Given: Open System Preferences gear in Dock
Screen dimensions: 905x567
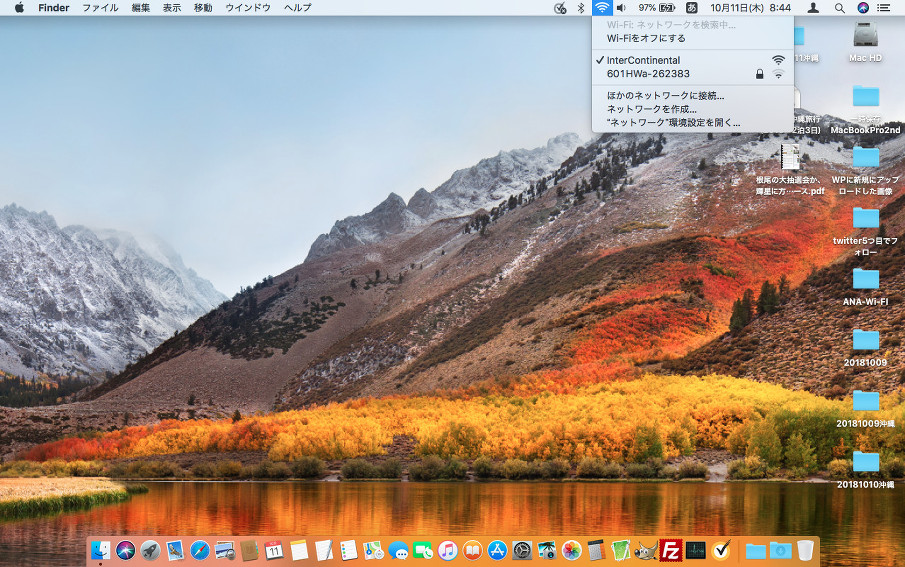Looking at the screenshot, I should [522, 550].
